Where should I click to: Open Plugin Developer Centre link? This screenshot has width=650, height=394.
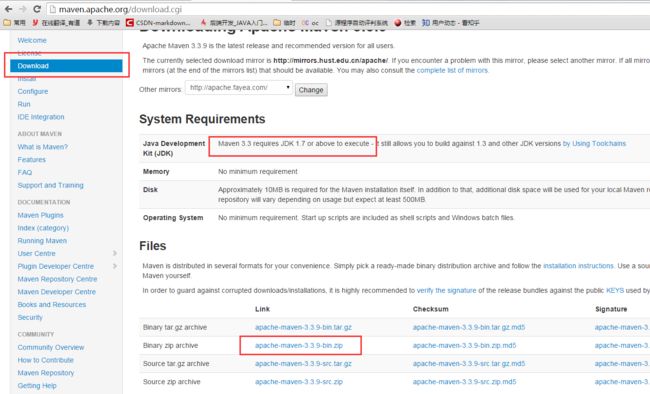[x=56, y=266]
